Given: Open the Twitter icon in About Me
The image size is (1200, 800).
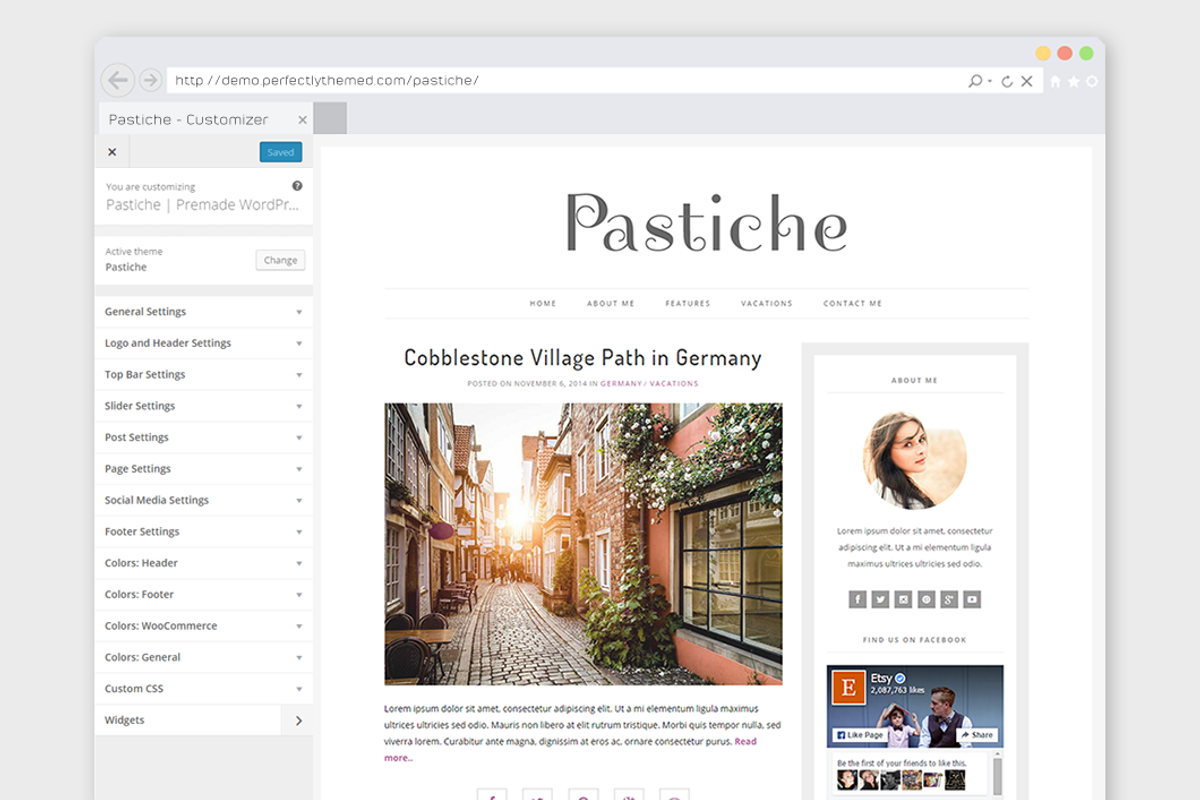Looking at the screenshot, I should (880, 599).
